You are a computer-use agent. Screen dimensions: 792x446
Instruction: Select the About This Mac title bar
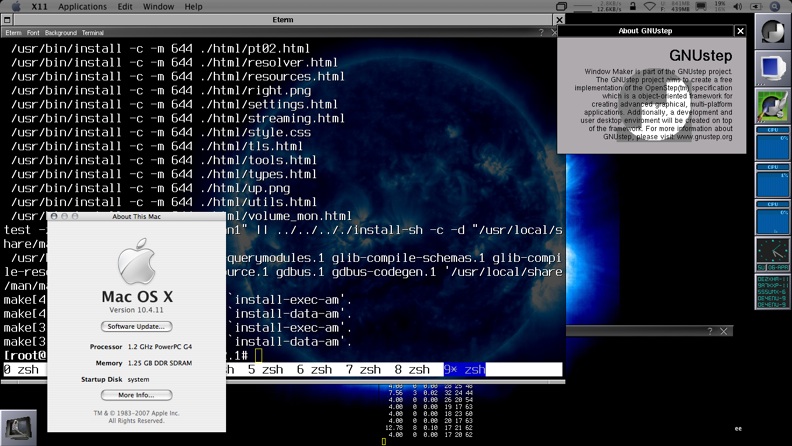[136, 216]
